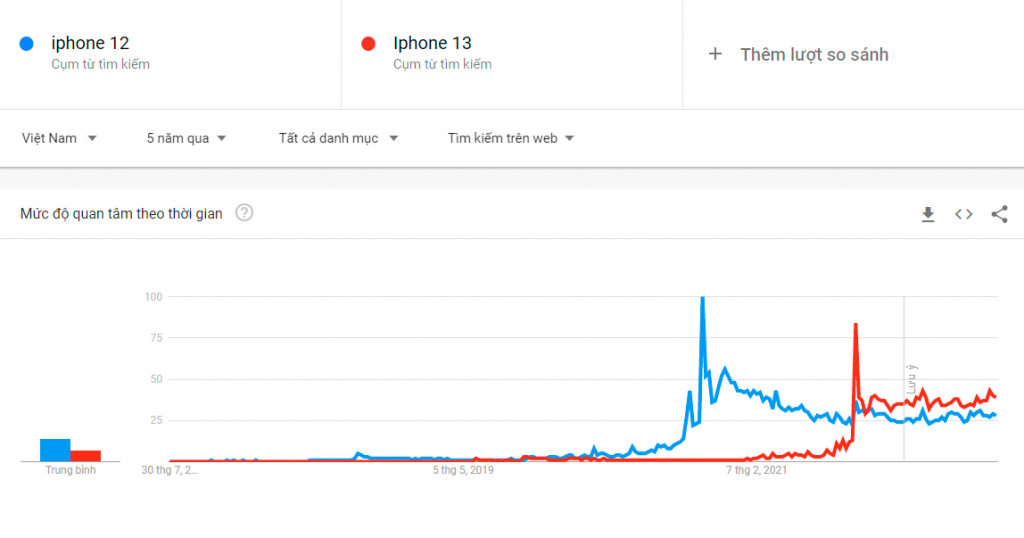
Task: Edit the Iphone 13 search term
Action: (x=432, y=43)
